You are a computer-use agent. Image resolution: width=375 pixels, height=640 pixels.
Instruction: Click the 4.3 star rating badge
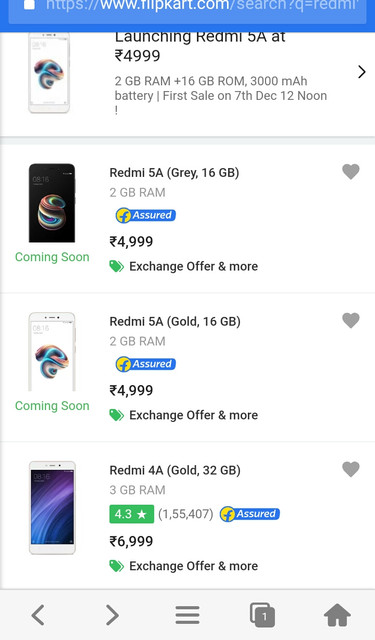click(x=131, y=514)
